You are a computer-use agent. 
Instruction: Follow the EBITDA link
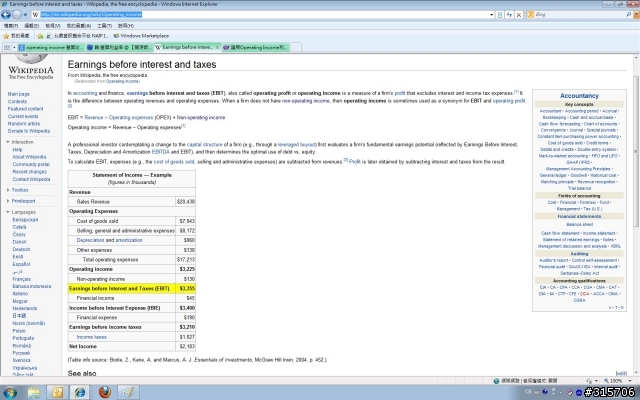click(160, 152)
